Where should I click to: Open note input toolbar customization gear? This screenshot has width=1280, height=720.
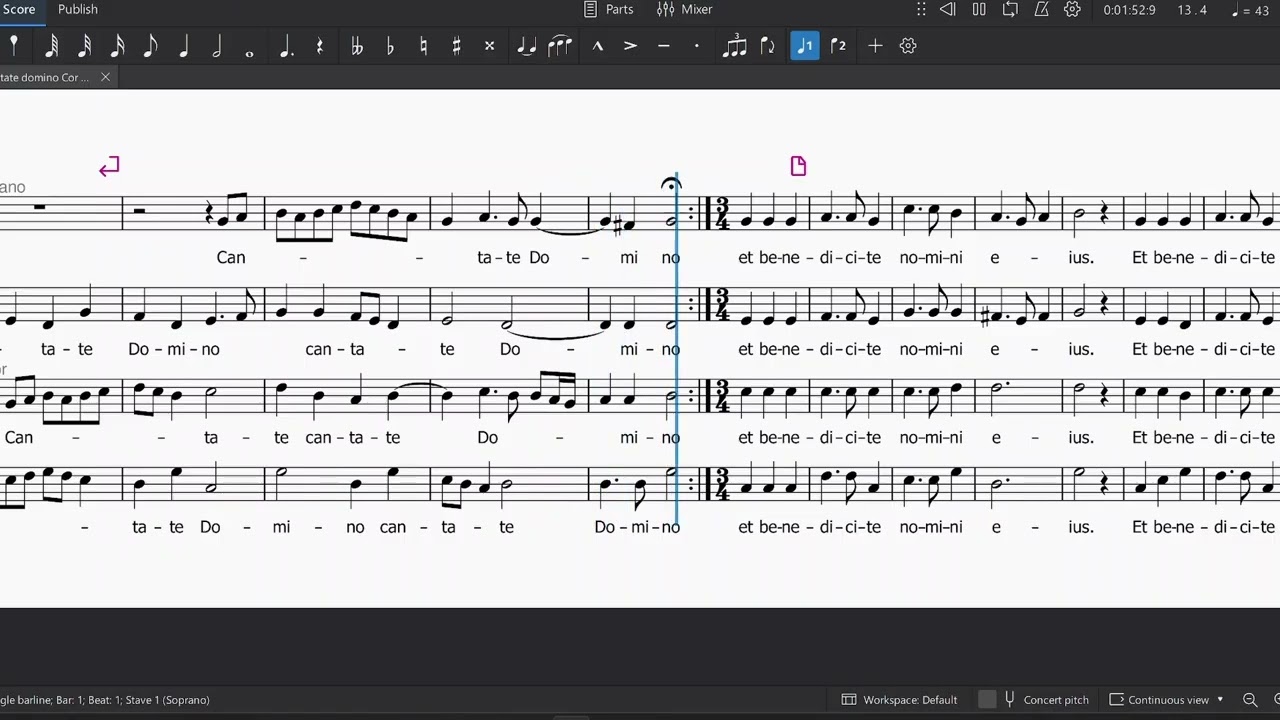pos(908,45)
